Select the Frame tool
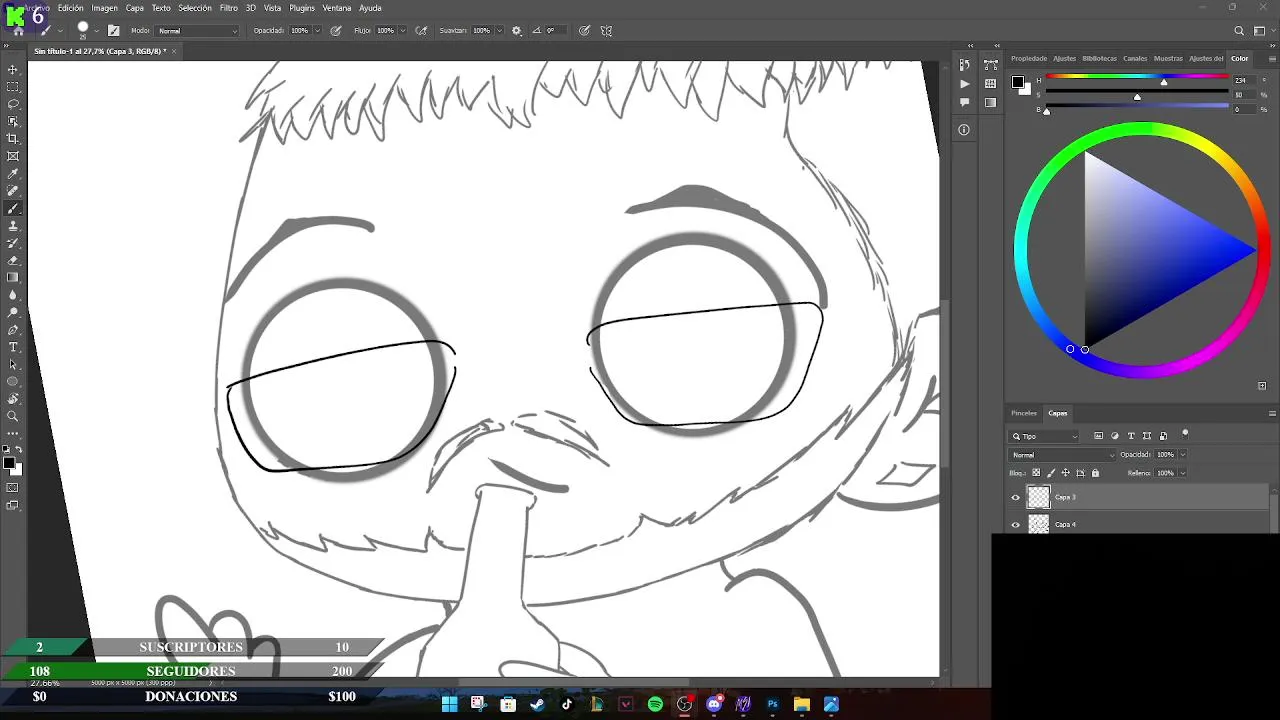Screen dimensions: 1280x720 click(13, 156)
